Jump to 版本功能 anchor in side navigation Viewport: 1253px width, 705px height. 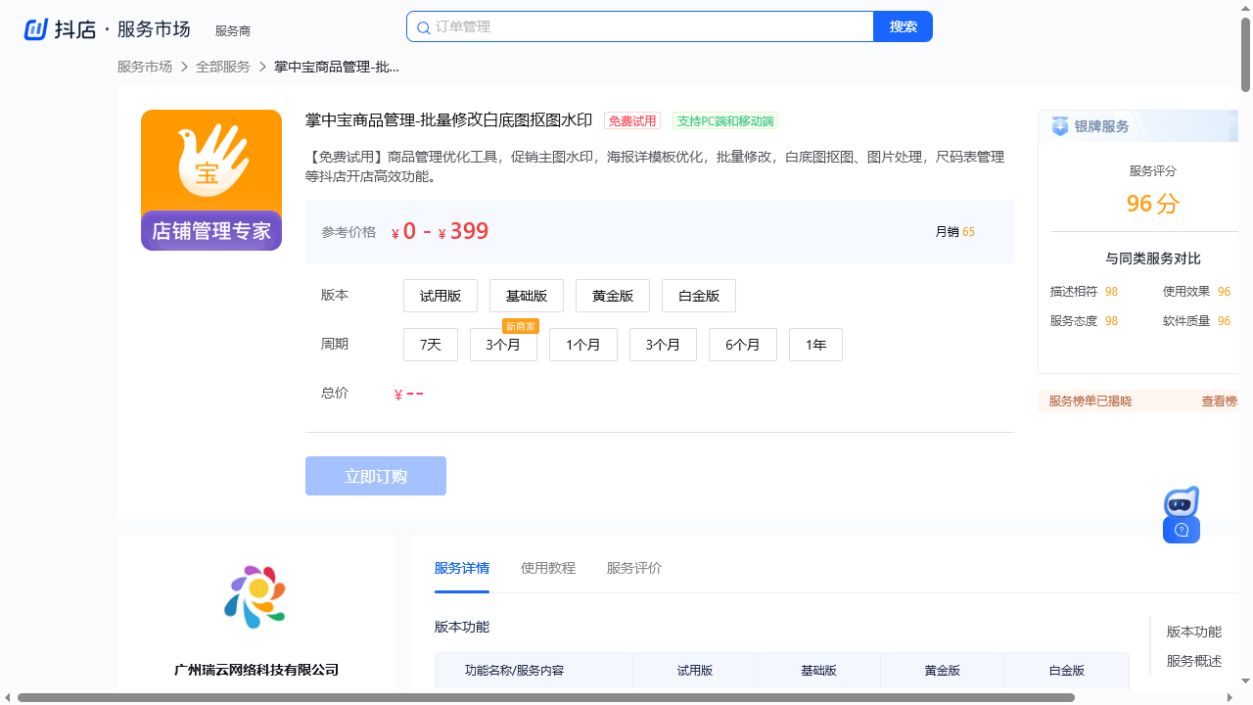pyautogui.click(x=1194, y=632)
